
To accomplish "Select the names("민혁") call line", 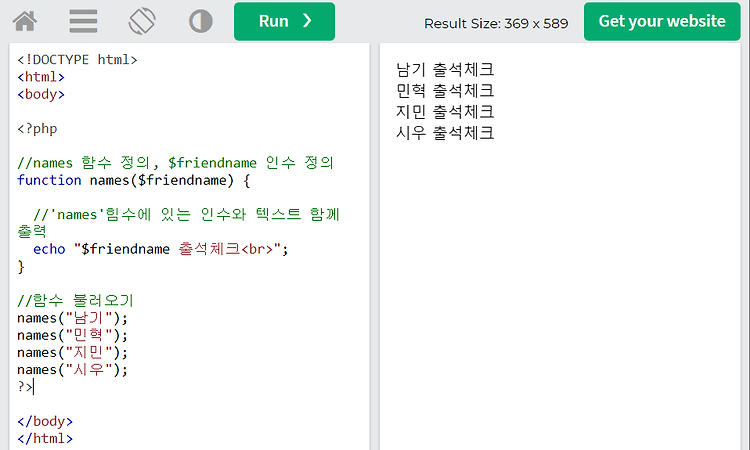I will 73,335.
